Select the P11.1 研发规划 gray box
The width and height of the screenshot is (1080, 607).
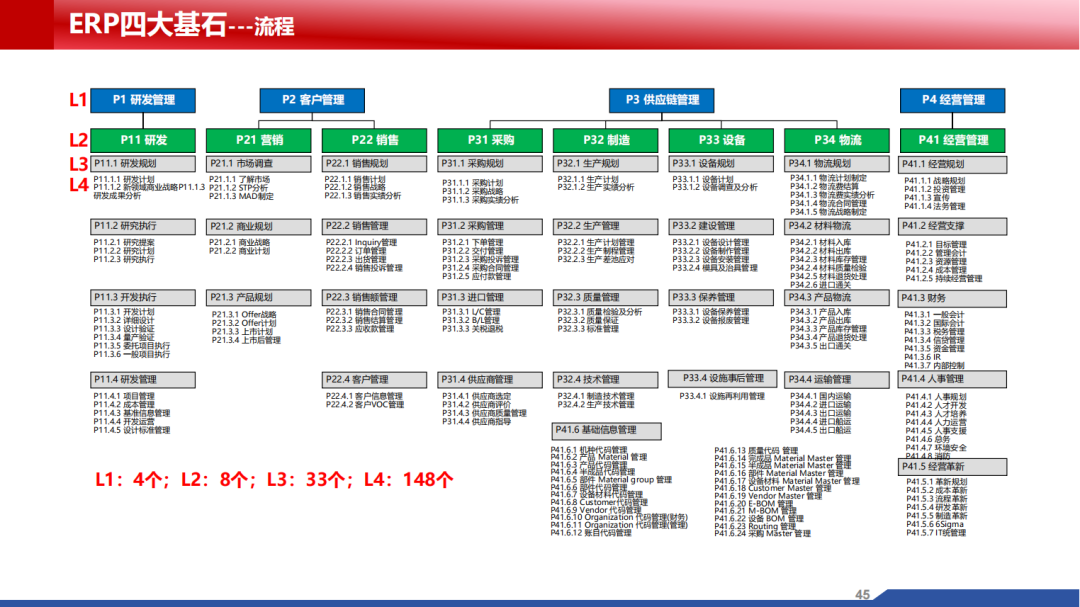coord(143,163)
